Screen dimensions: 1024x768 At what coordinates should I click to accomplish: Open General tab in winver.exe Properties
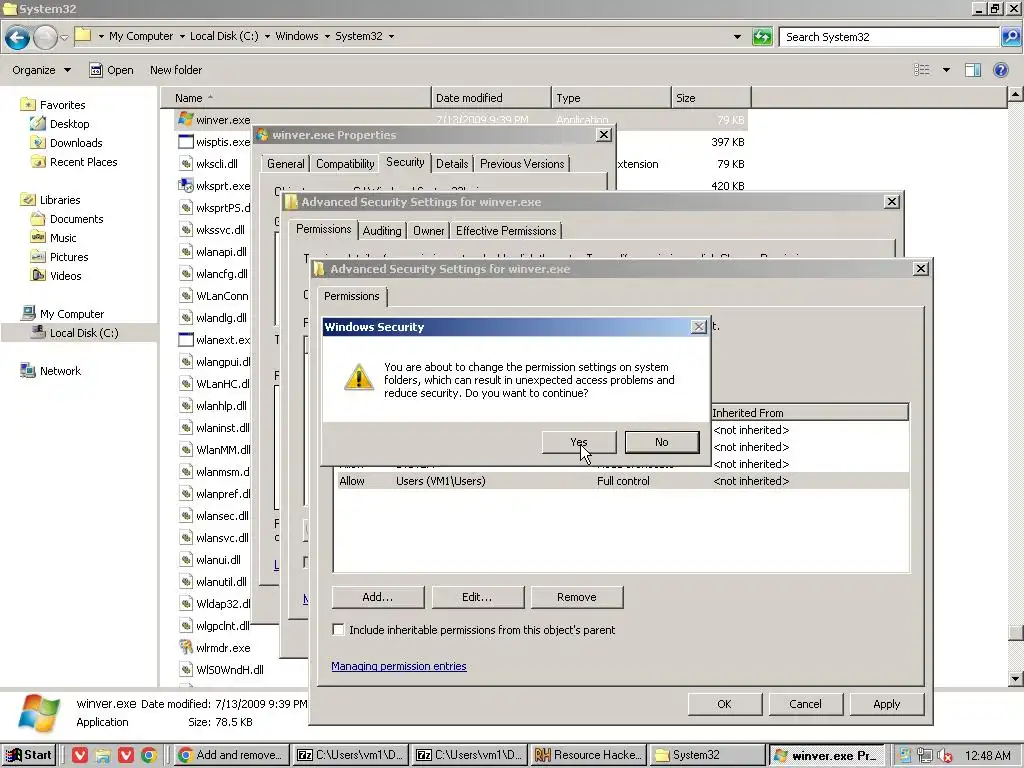(285, 164)
